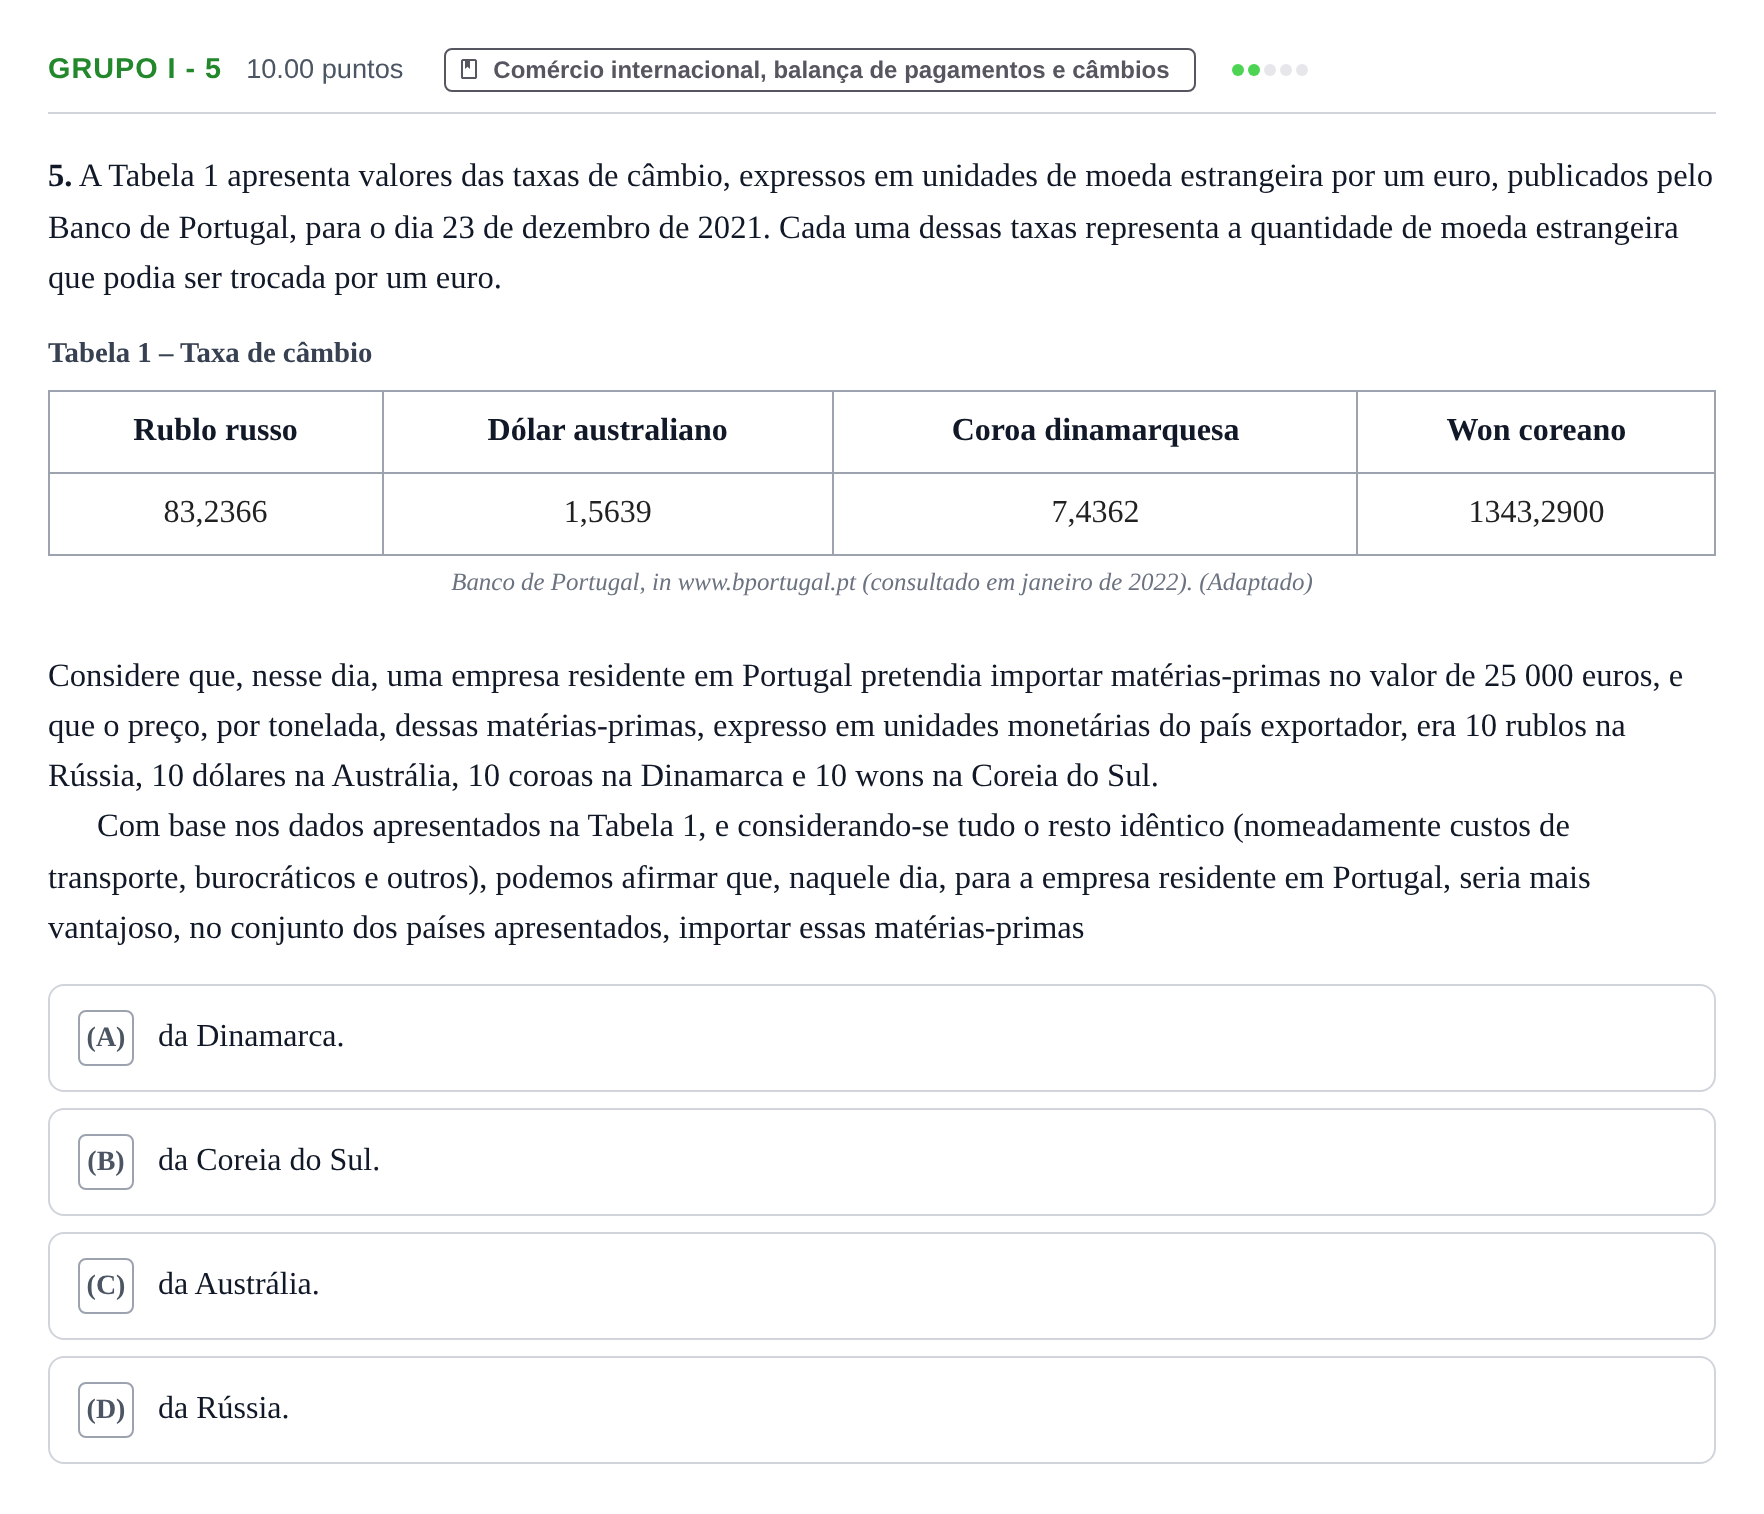This screenshot has height=1514, width=1764.
Task: Click the table cell 83,2366
Action: (x=216, y=513)
